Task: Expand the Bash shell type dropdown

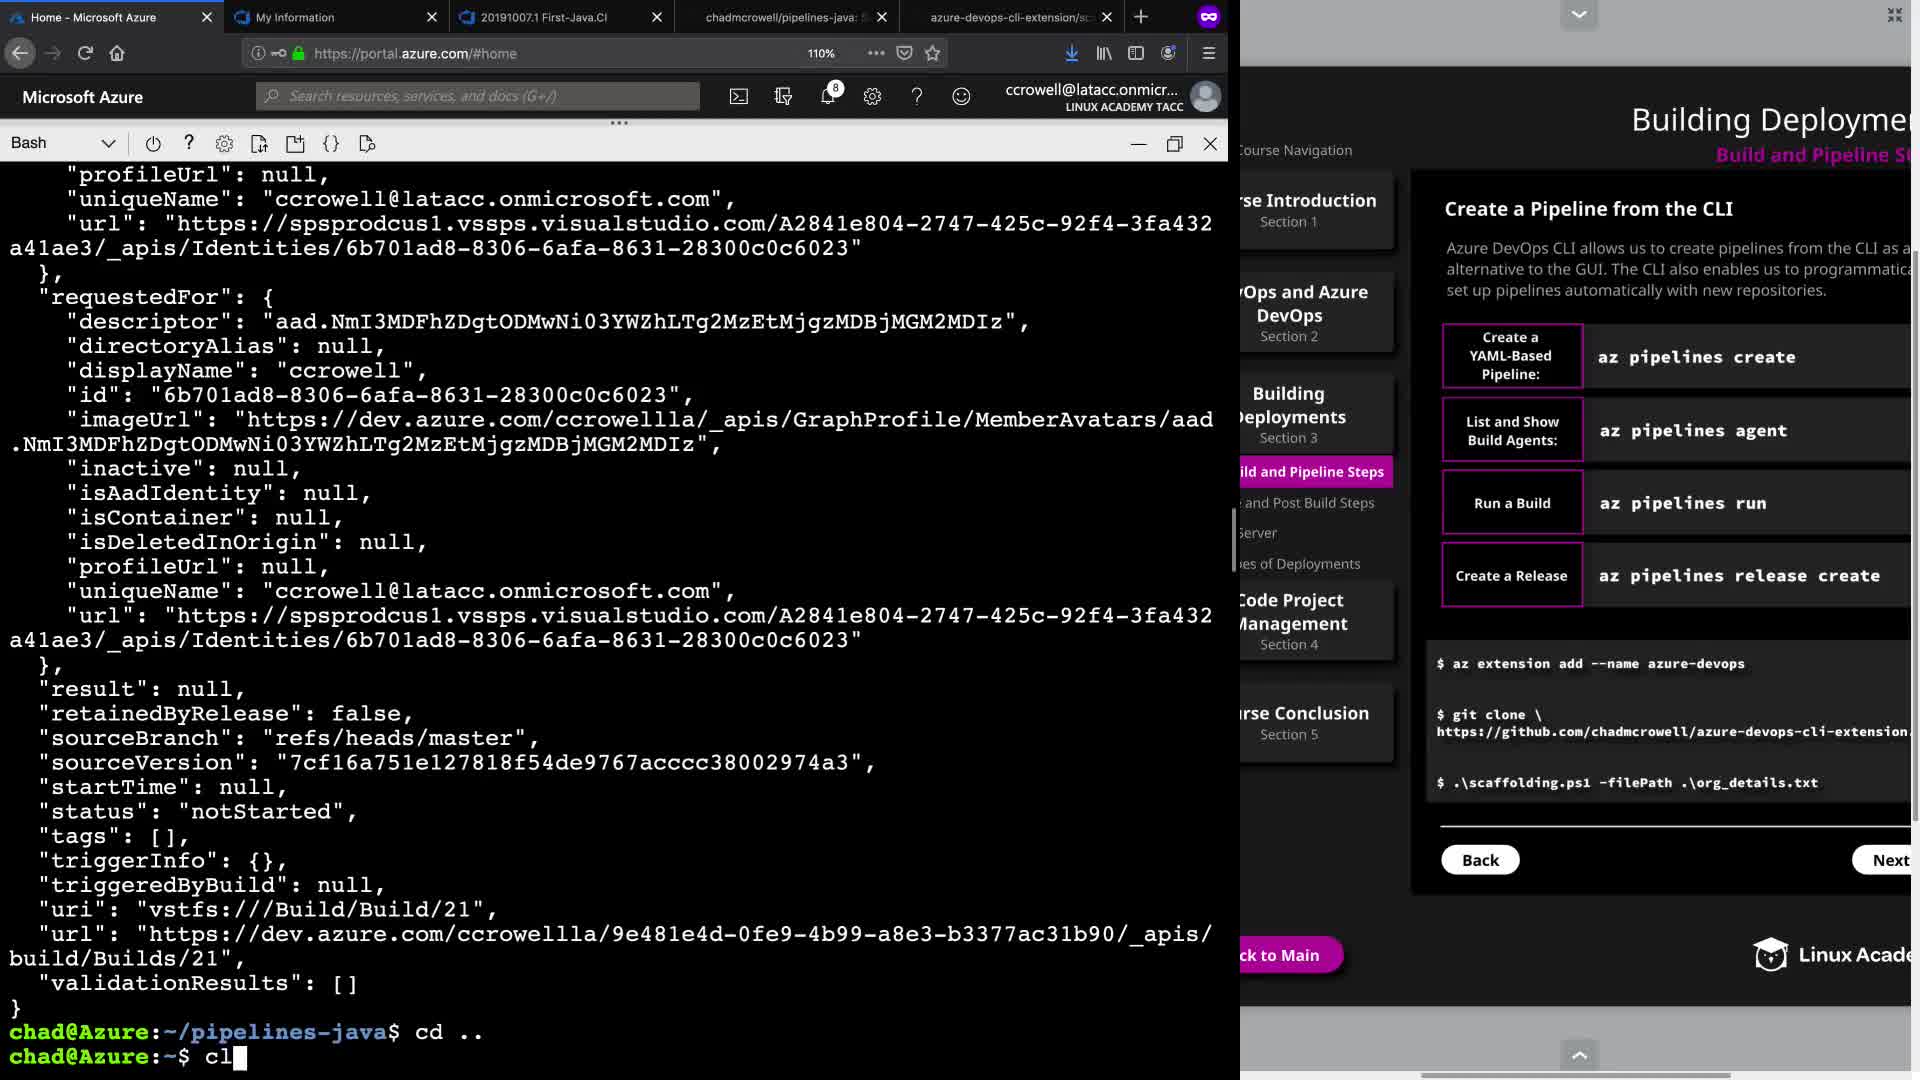Action: tap(108, 144)
